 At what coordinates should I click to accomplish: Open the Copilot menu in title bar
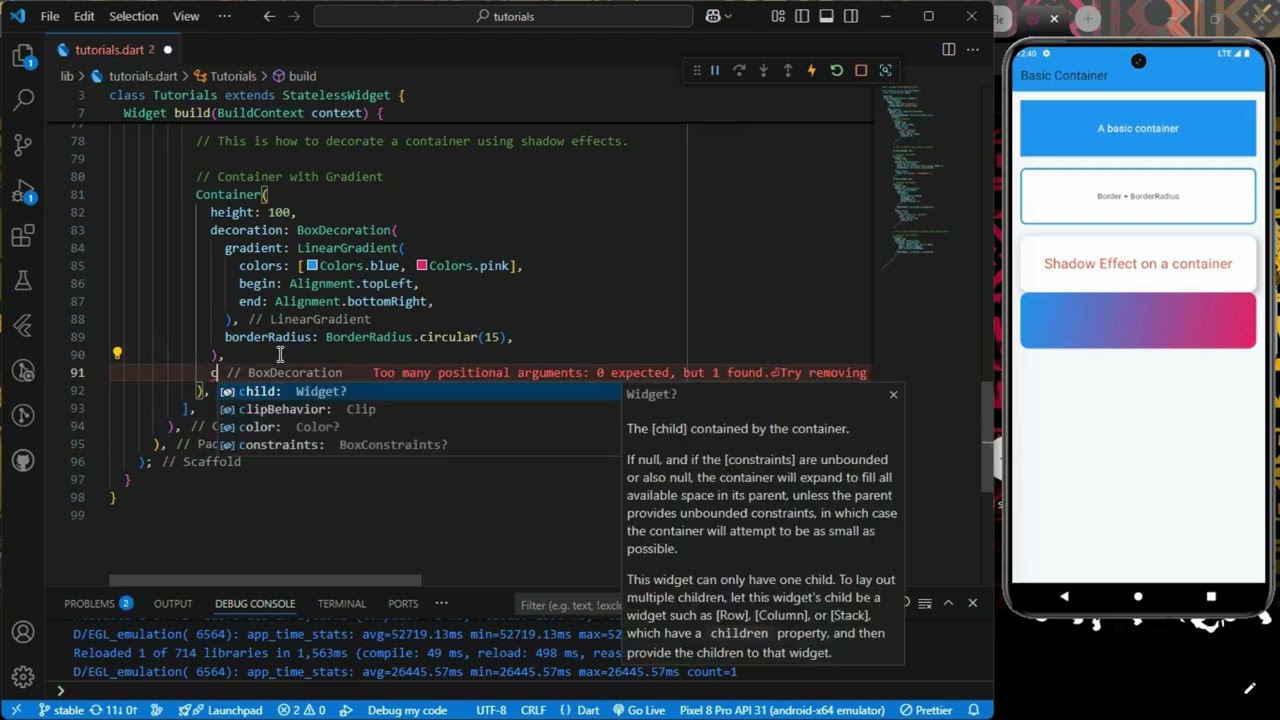[x=720, y=16]
